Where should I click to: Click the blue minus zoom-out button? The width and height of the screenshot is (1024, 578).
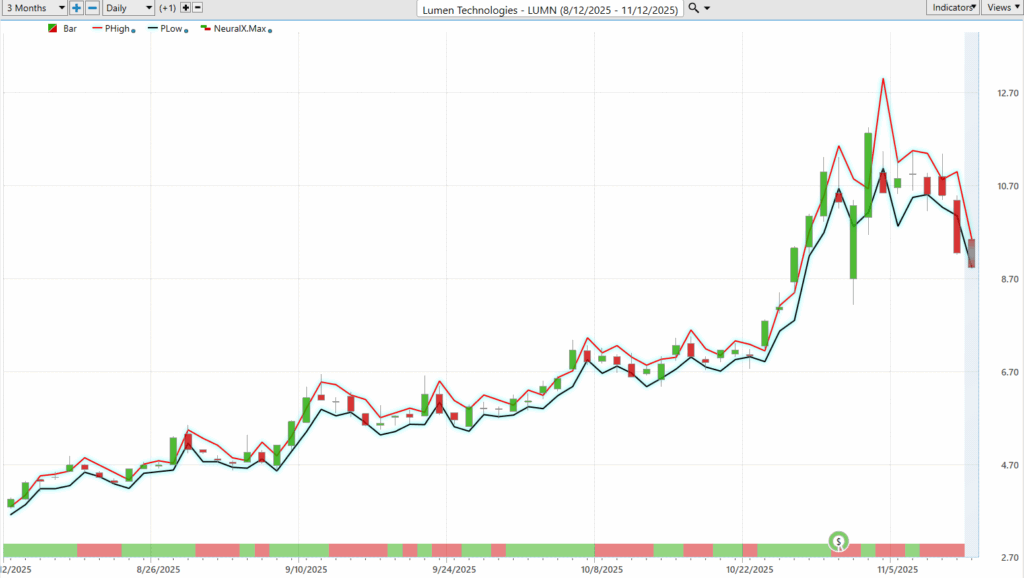pos(92,7)
